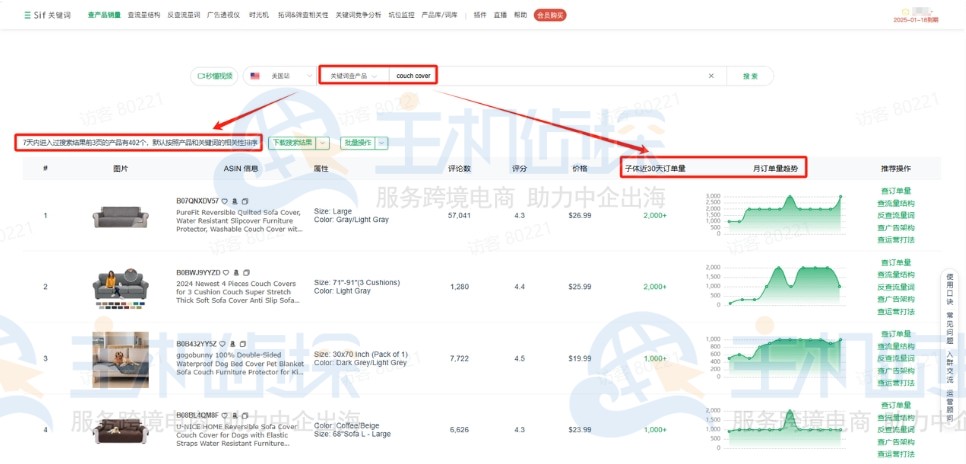Click the Amazon link icon beside B0BWJ9YYZD

click(236, 272)
